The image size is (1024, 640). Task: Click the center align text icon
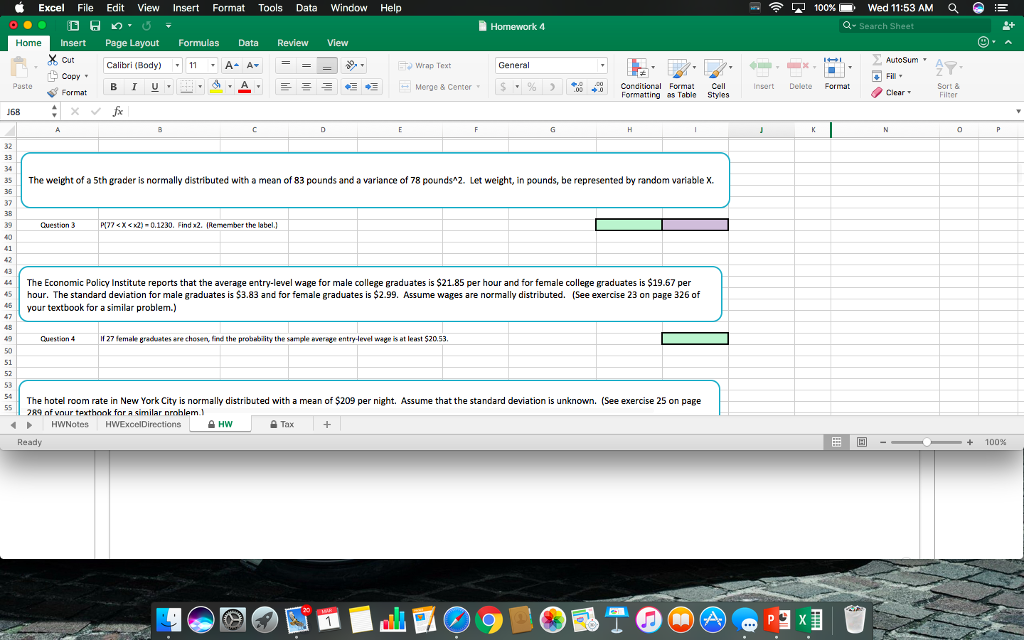click(x=306, y=86)
